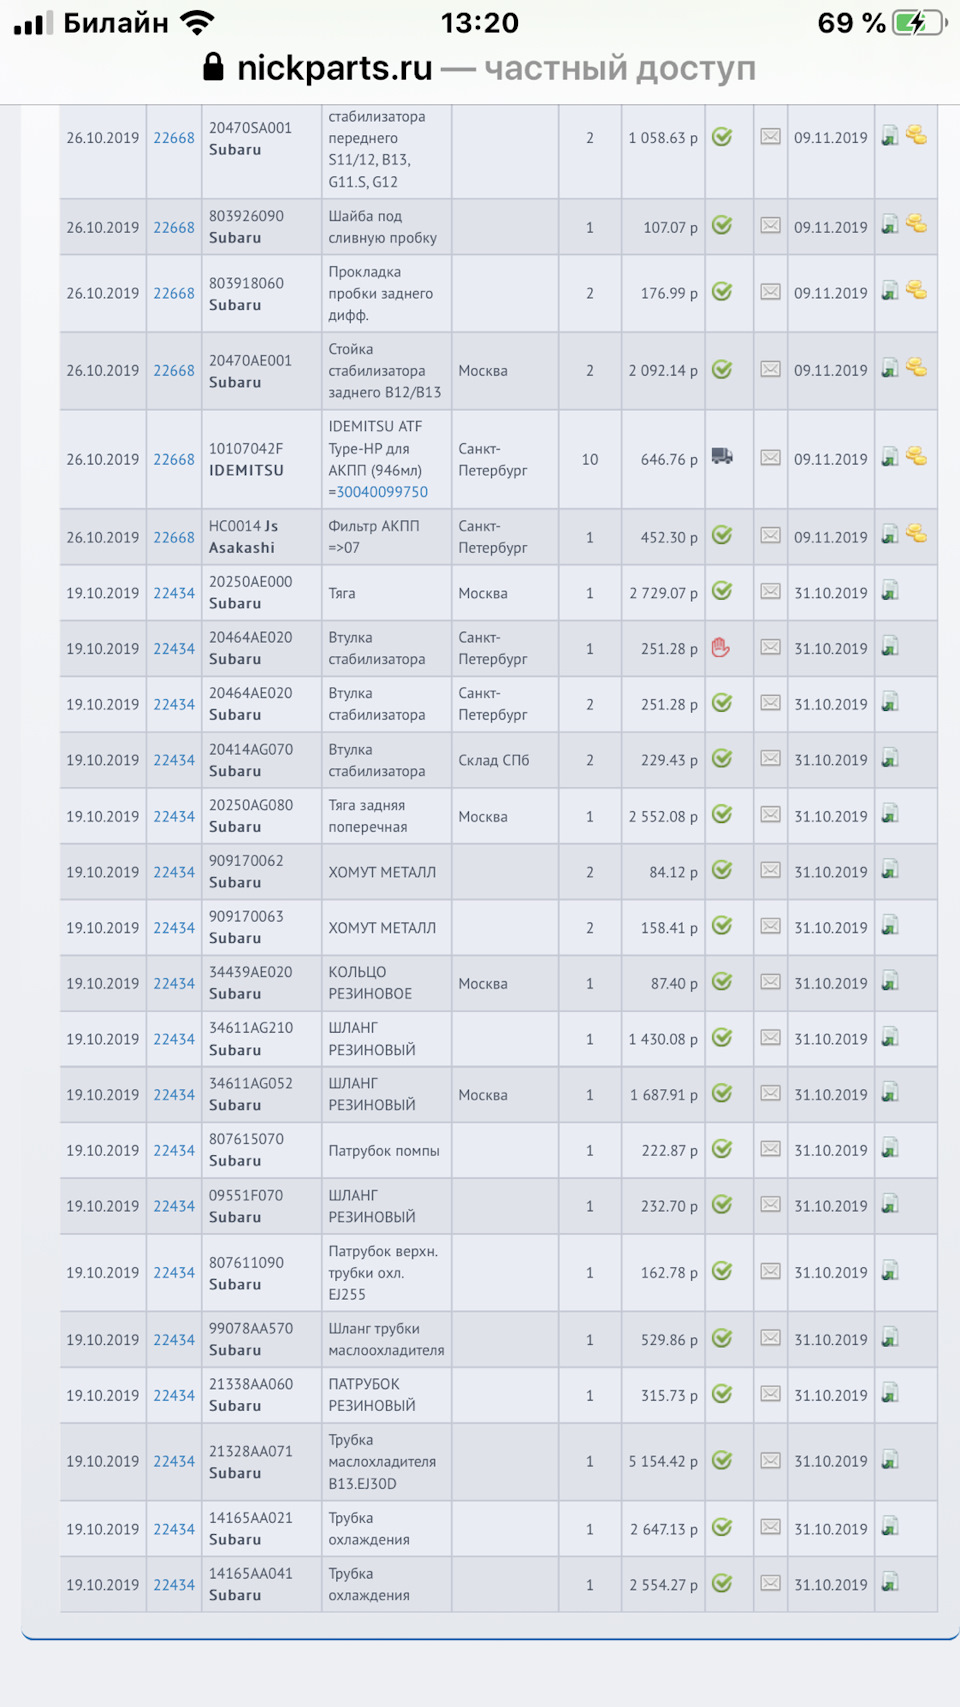The width and height of the screenshot is (960, 1707).
Task: Click coins icon in 803918060 row
Action: (916, 291)
